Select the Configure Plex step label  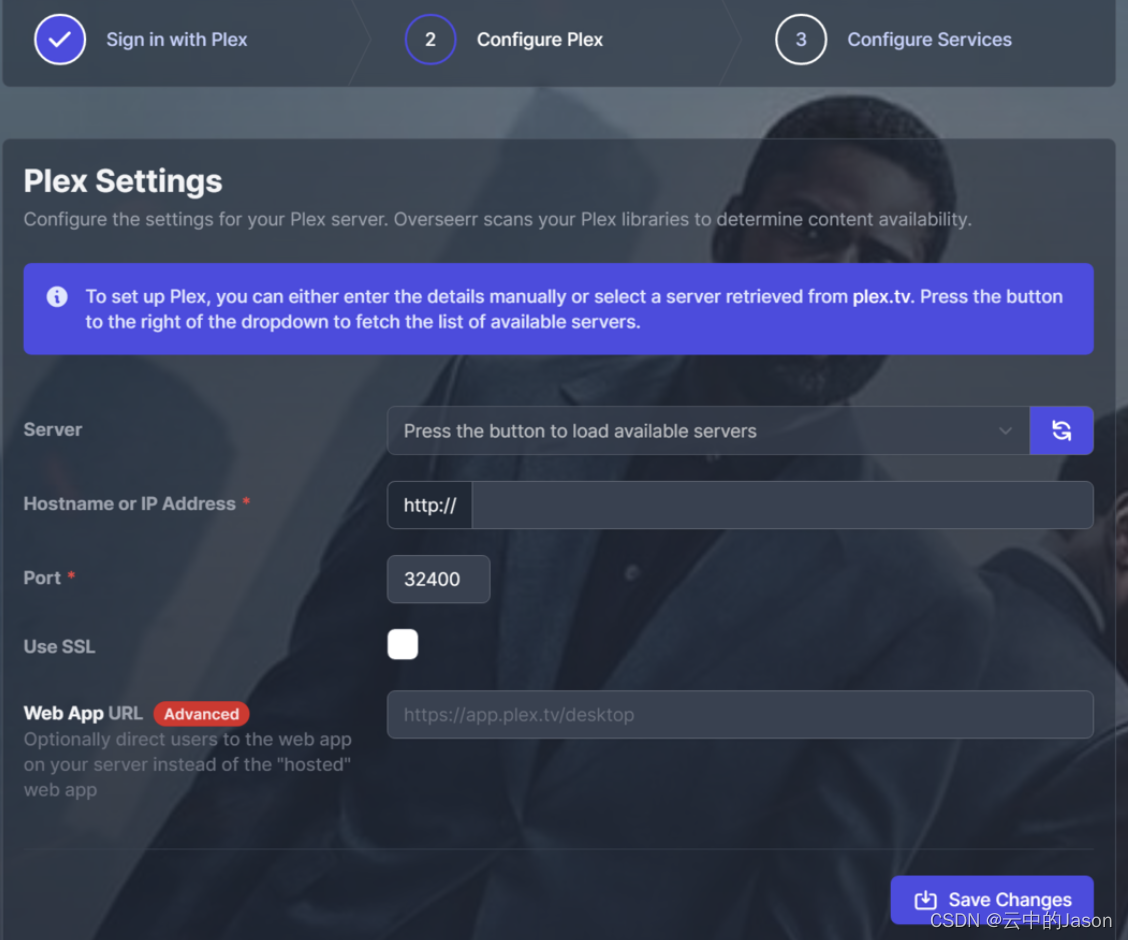click(540, 40)
